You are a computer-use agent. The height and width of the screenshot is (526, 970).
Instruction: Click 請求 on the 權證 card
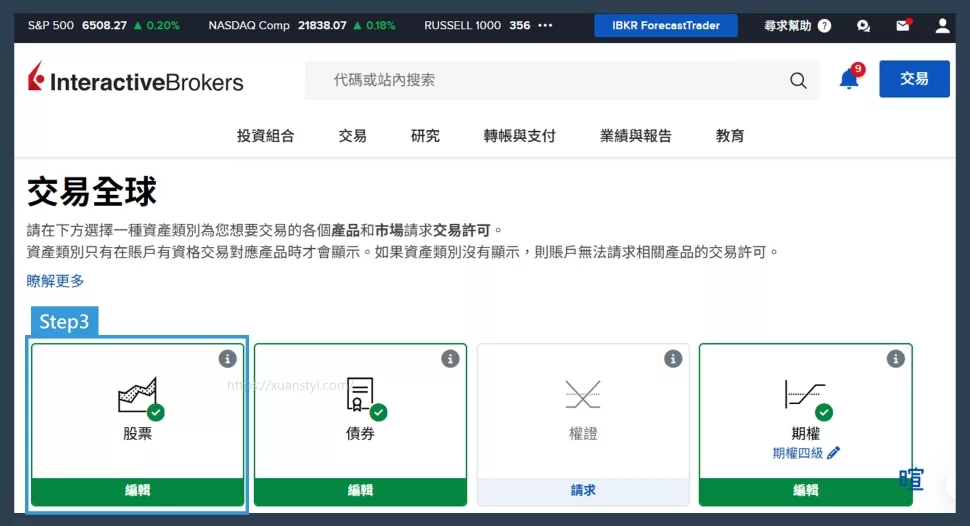(x=583, y=491)
